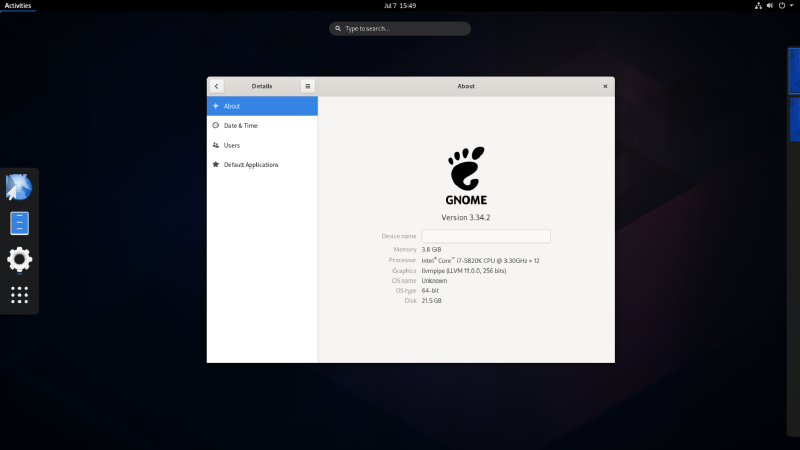The height and width of the screenshot is (450, 800).
Task: Click the Settings gear in the dock
Action: 19,260
